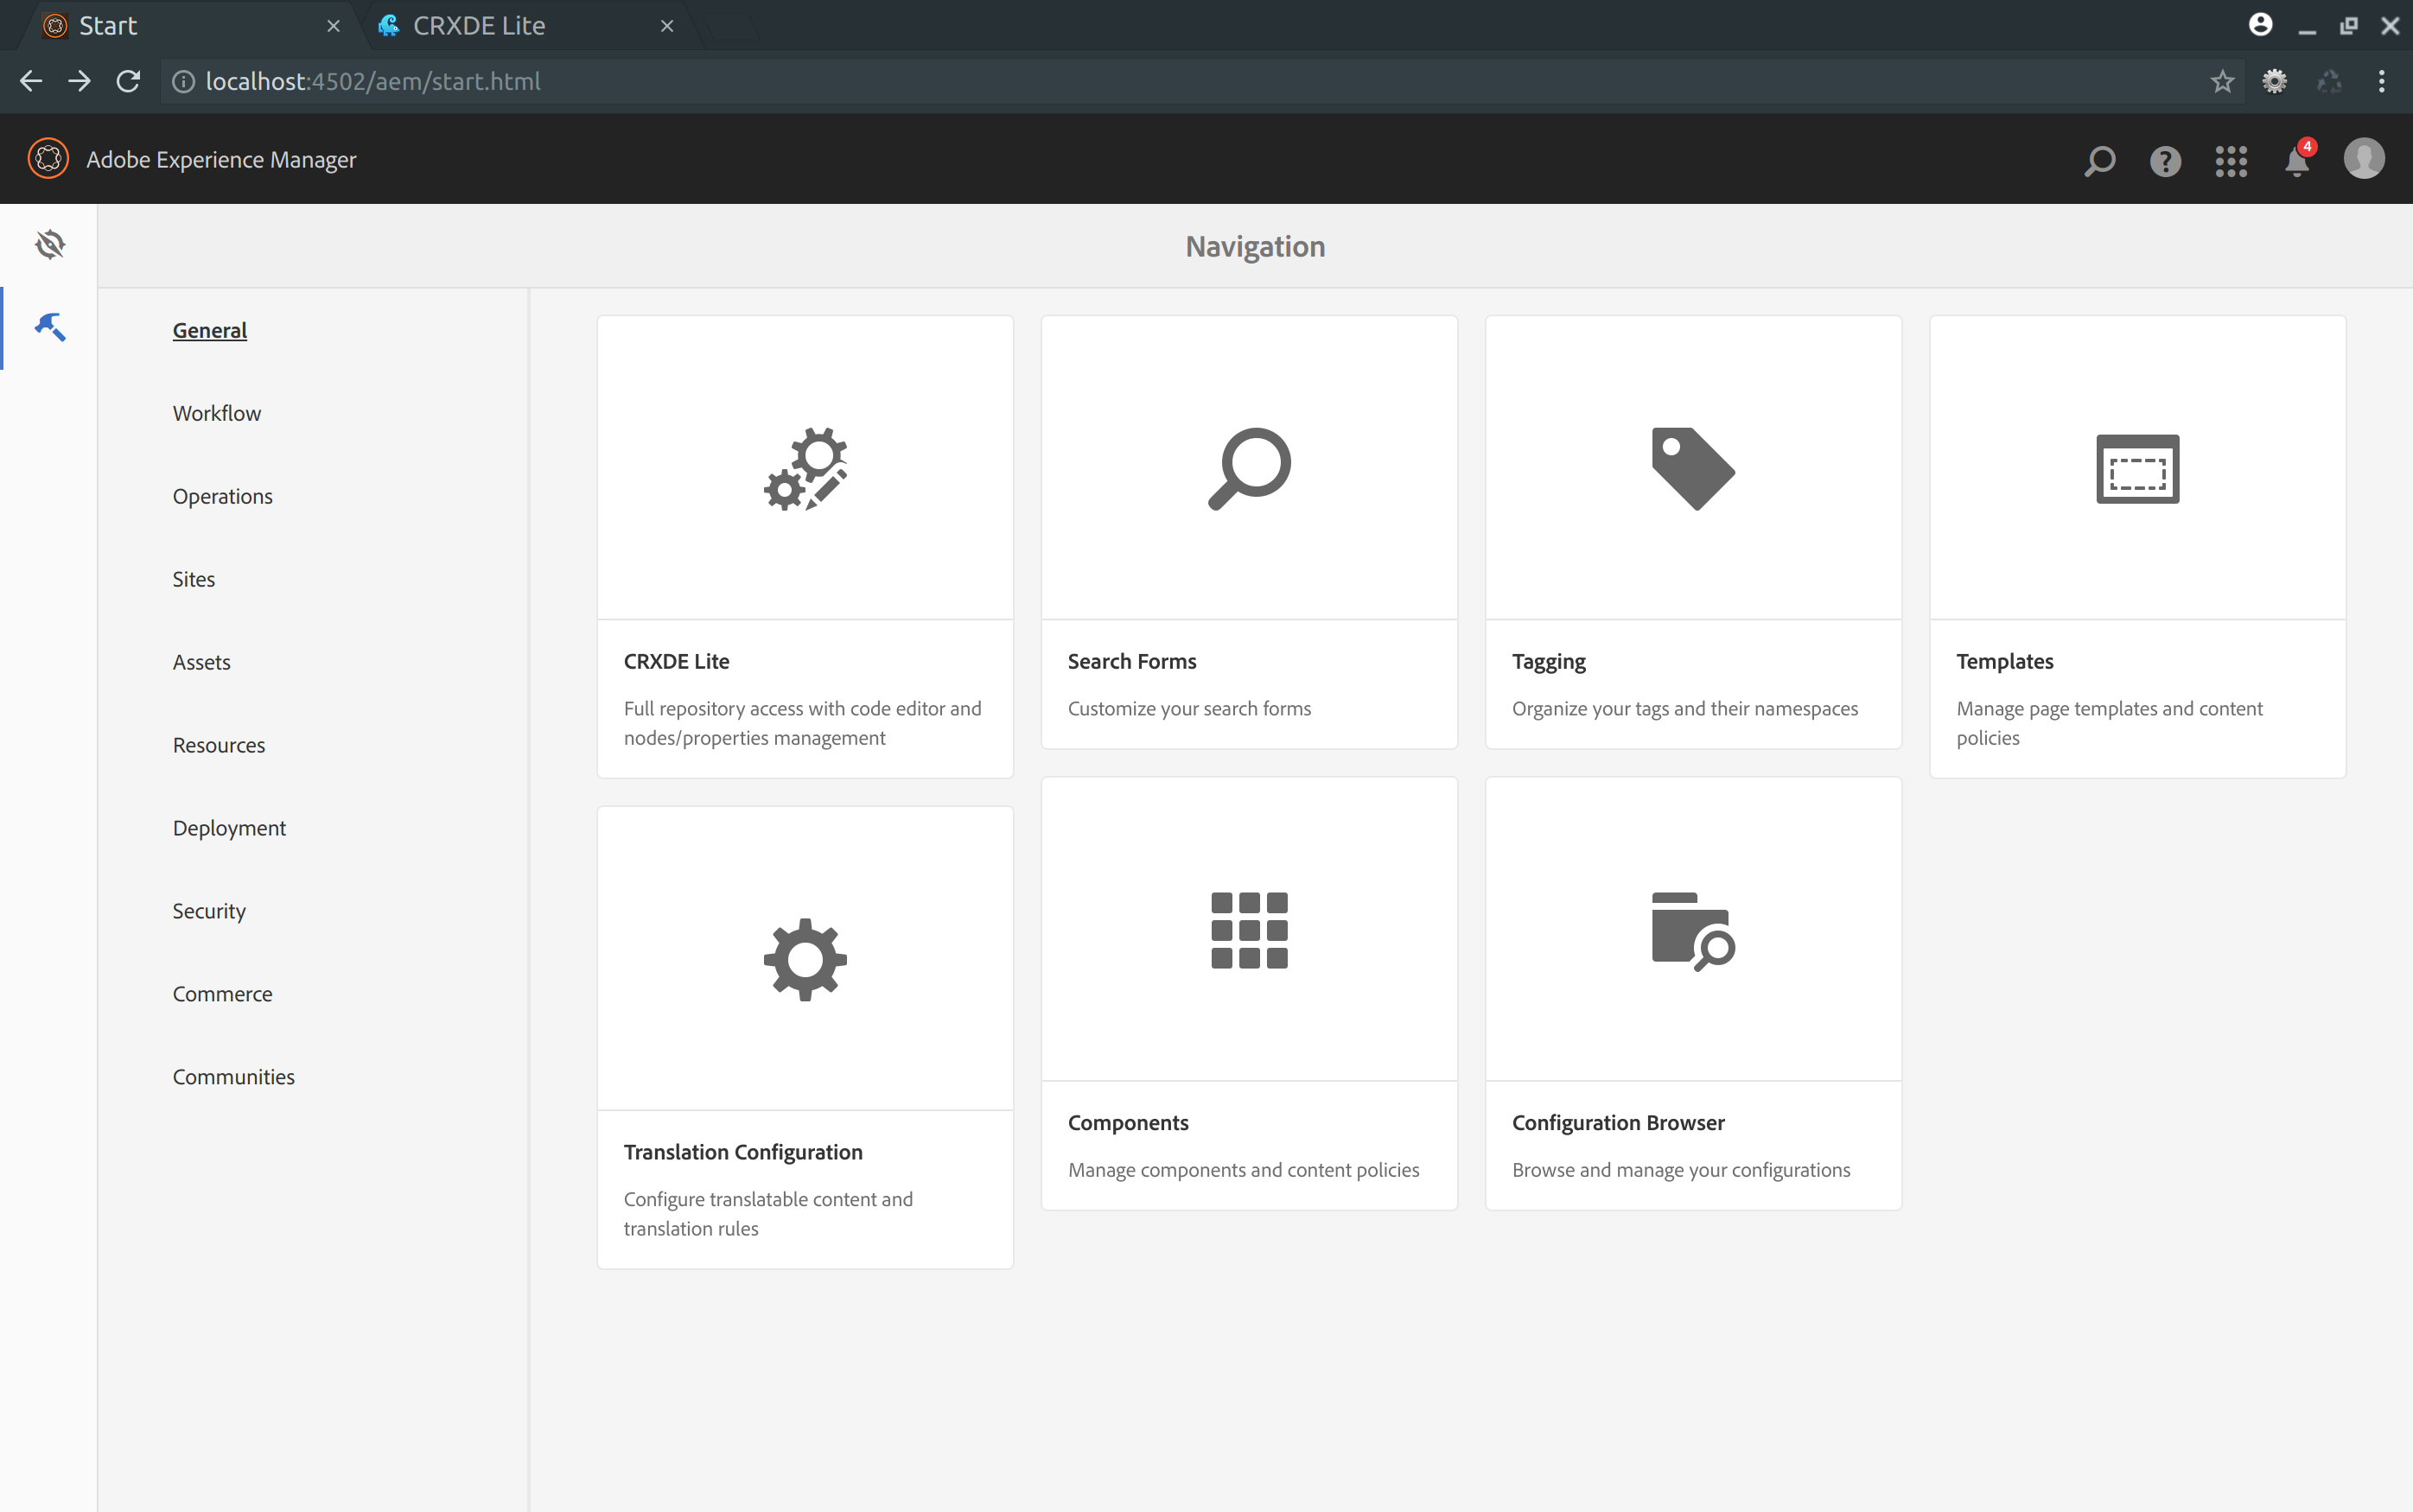Screen dimensions: 2413x1512
Task: Select the Tools hammer icon in rail
Action: (x=50, y=327)
